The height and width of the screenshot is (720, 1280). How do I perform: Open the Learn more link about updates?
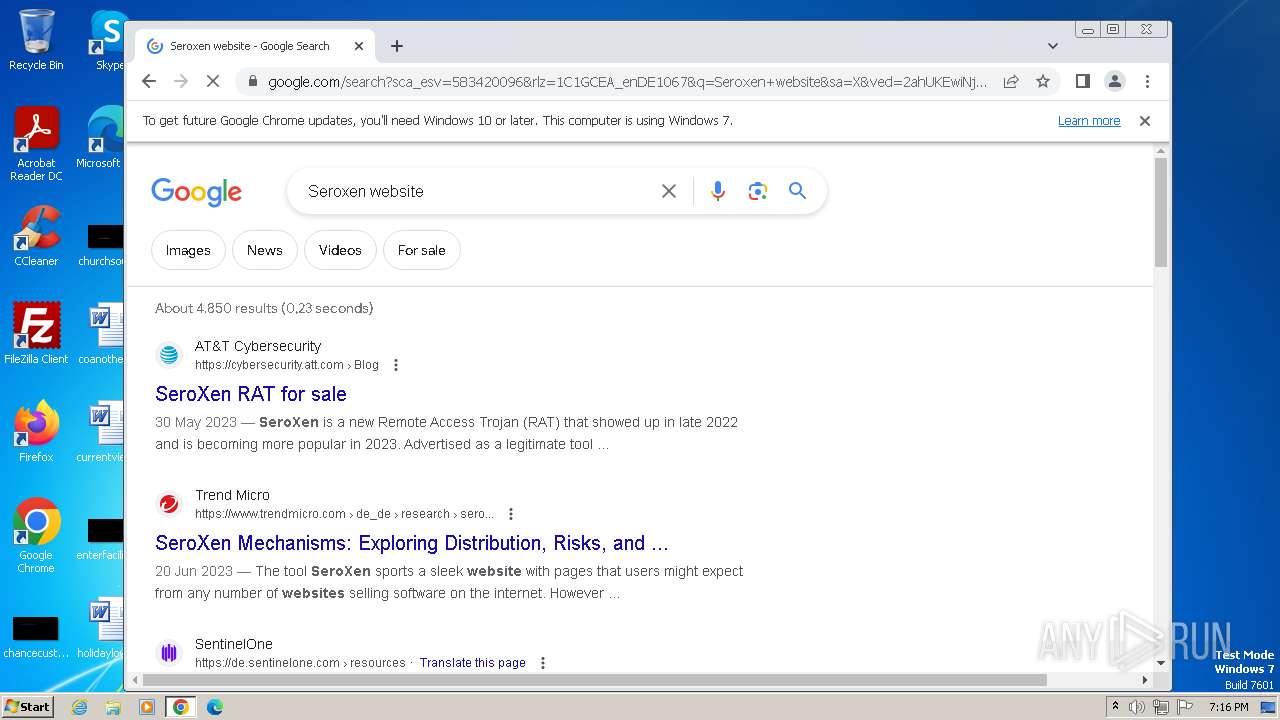pyautogui.click(x=1089, y=121)
